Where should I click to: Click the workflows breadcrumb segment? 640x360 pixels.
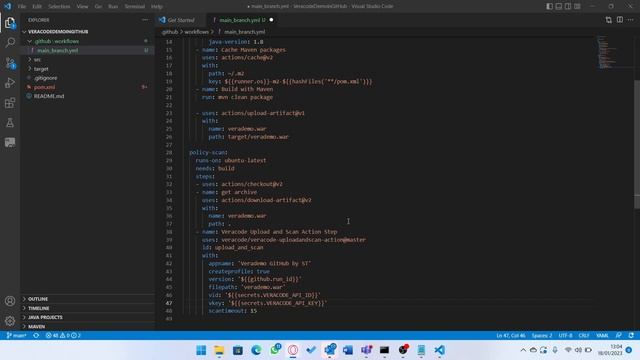pyautogui.click(x=196, y=32)
